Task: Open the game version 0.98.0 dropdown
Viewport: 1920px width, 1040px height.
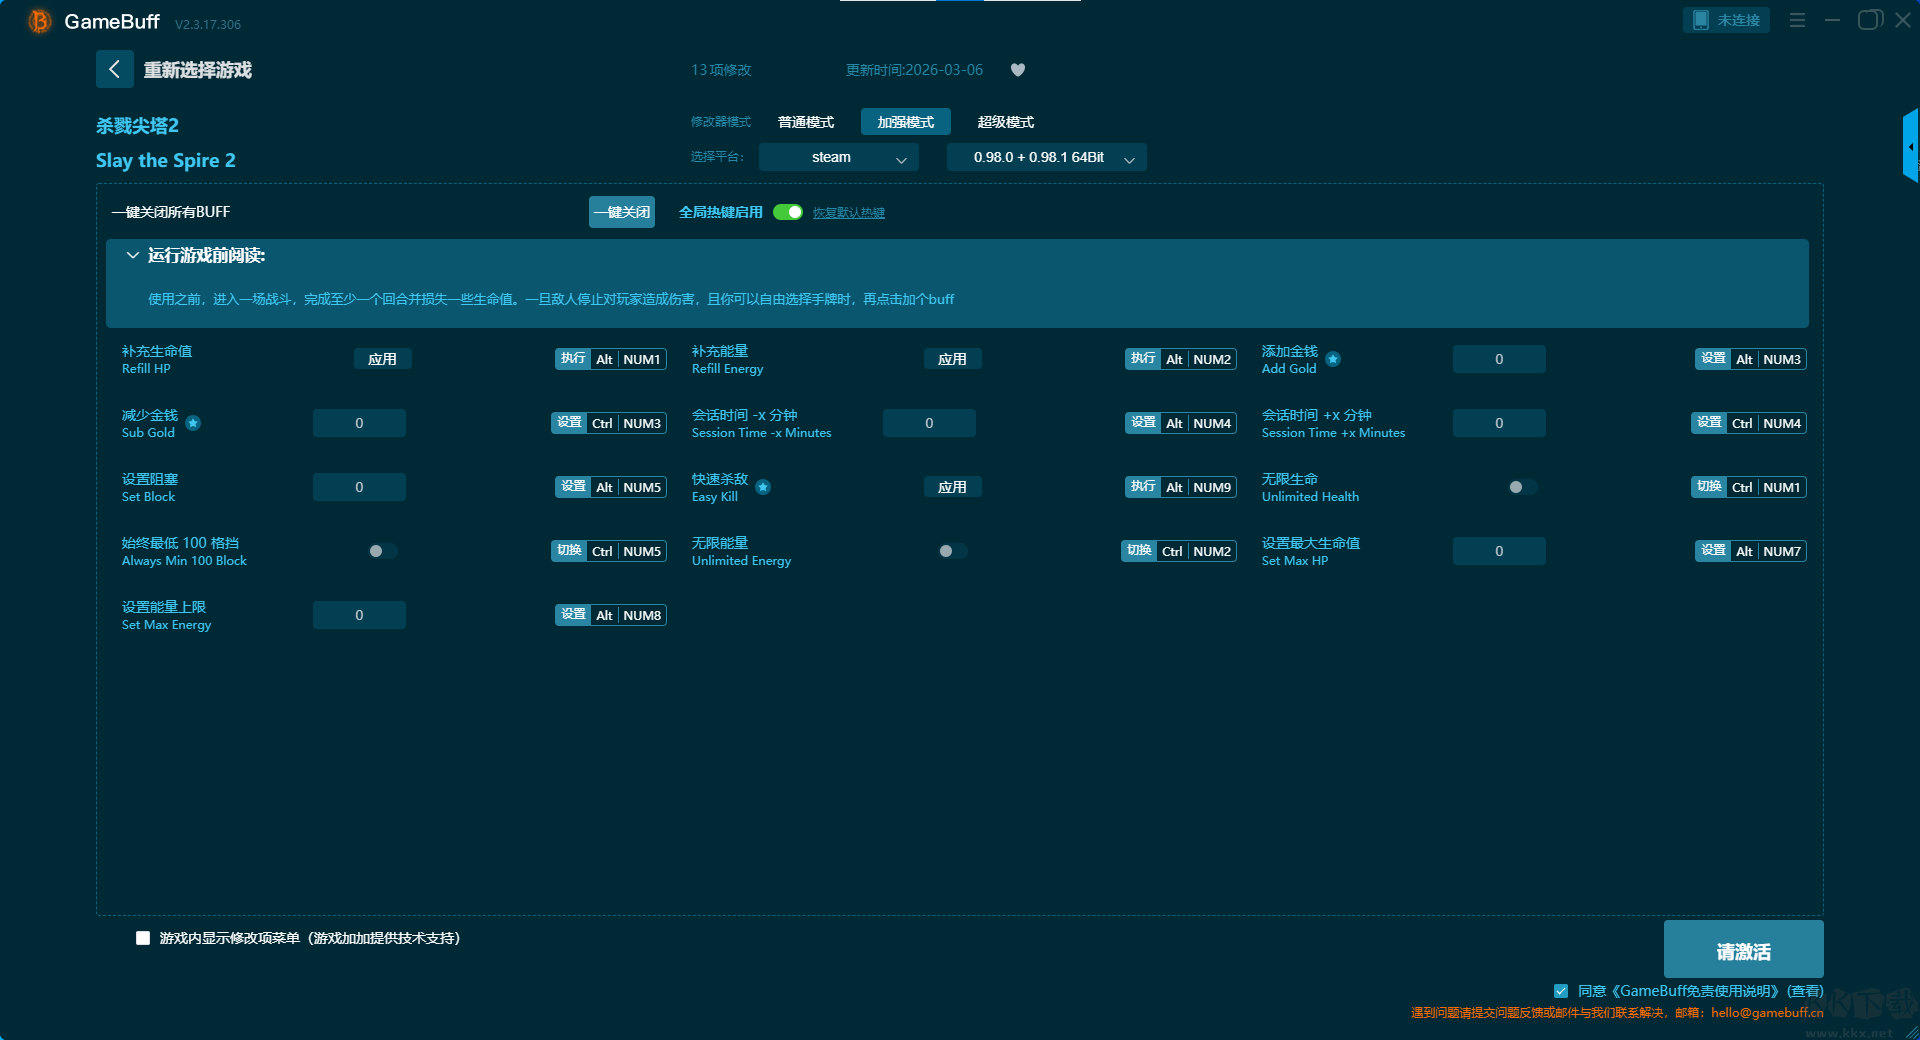Action: pyautogui.click(x=1046, y=158)
